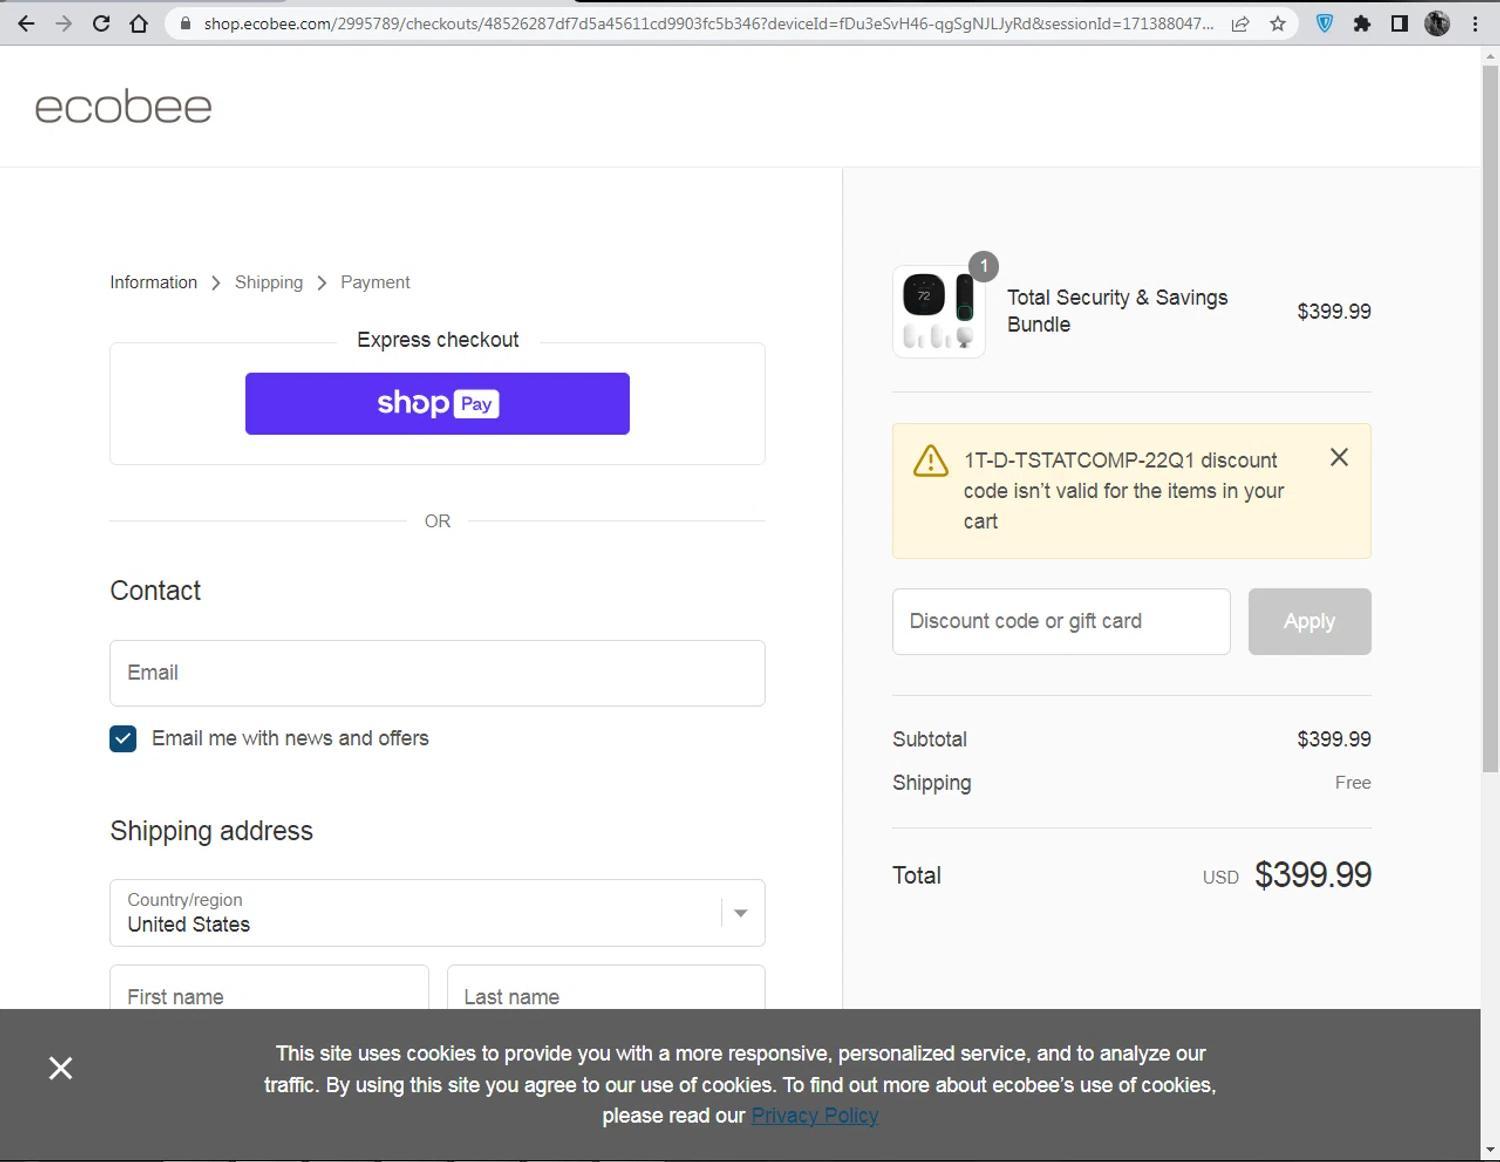Toggle the browser side panel icon

(x=1399, y=23)
